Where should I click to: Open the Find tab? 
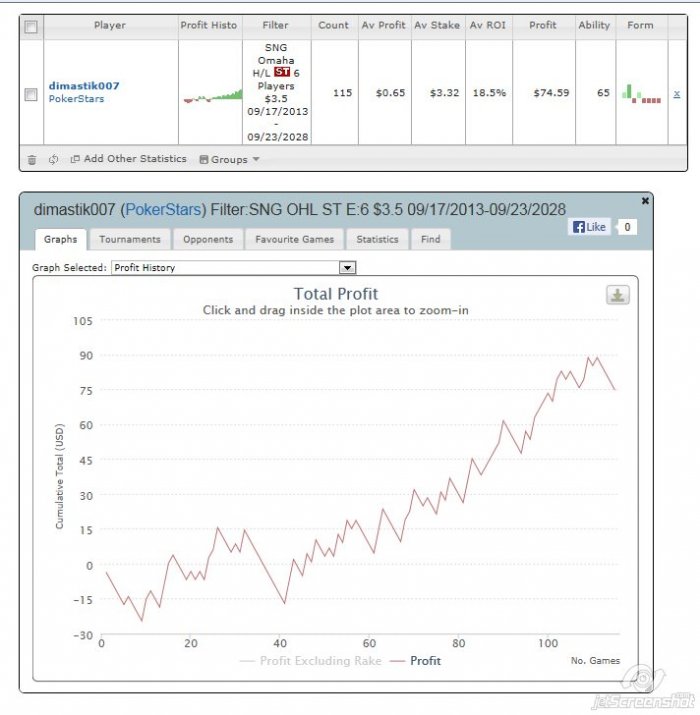tap(431, 239)
